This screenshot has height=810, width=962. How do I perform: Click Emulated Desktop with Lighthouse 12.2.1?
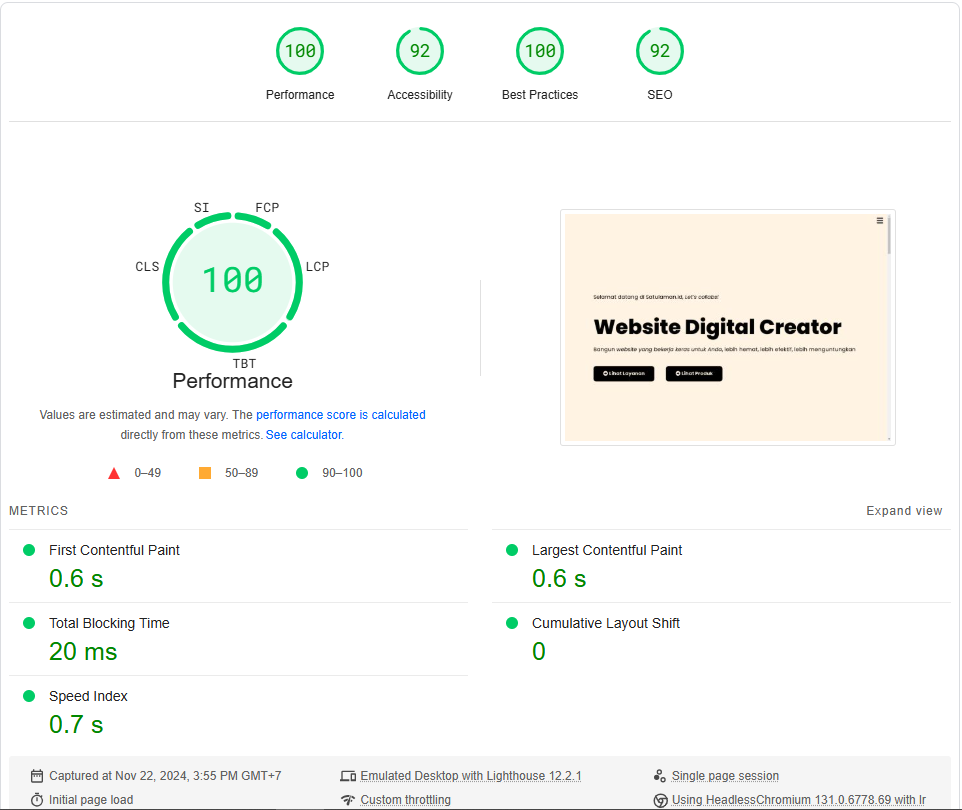point(470,776)
